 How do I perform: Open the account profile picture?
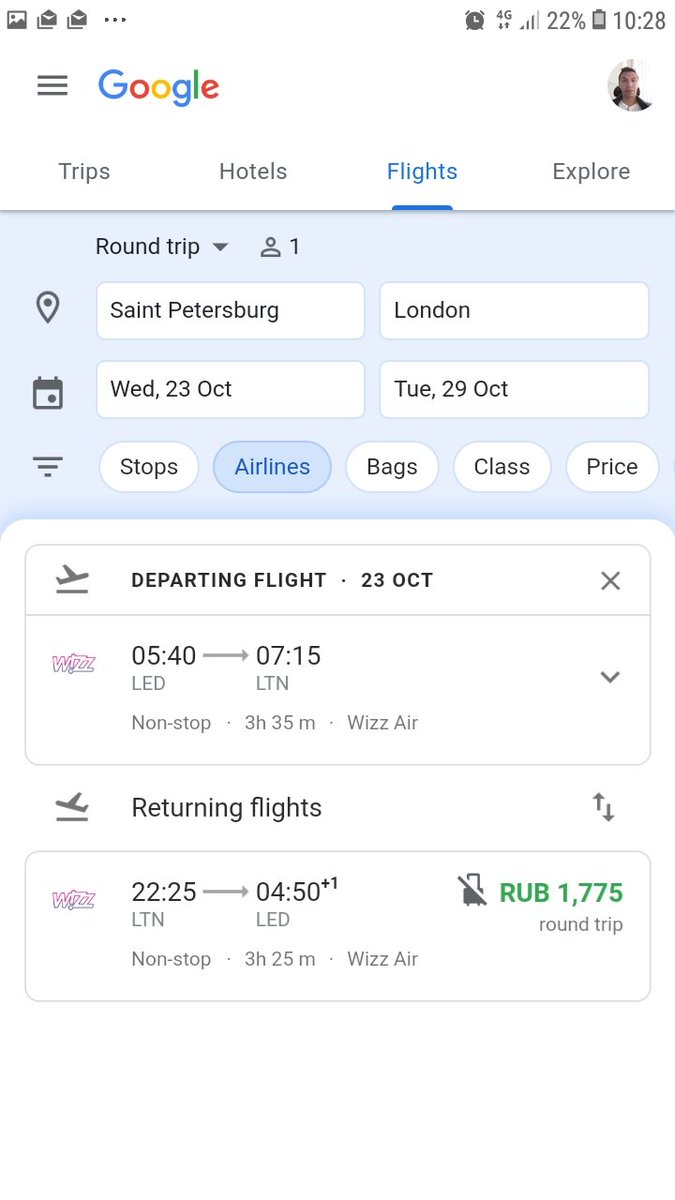coord(631,86)
